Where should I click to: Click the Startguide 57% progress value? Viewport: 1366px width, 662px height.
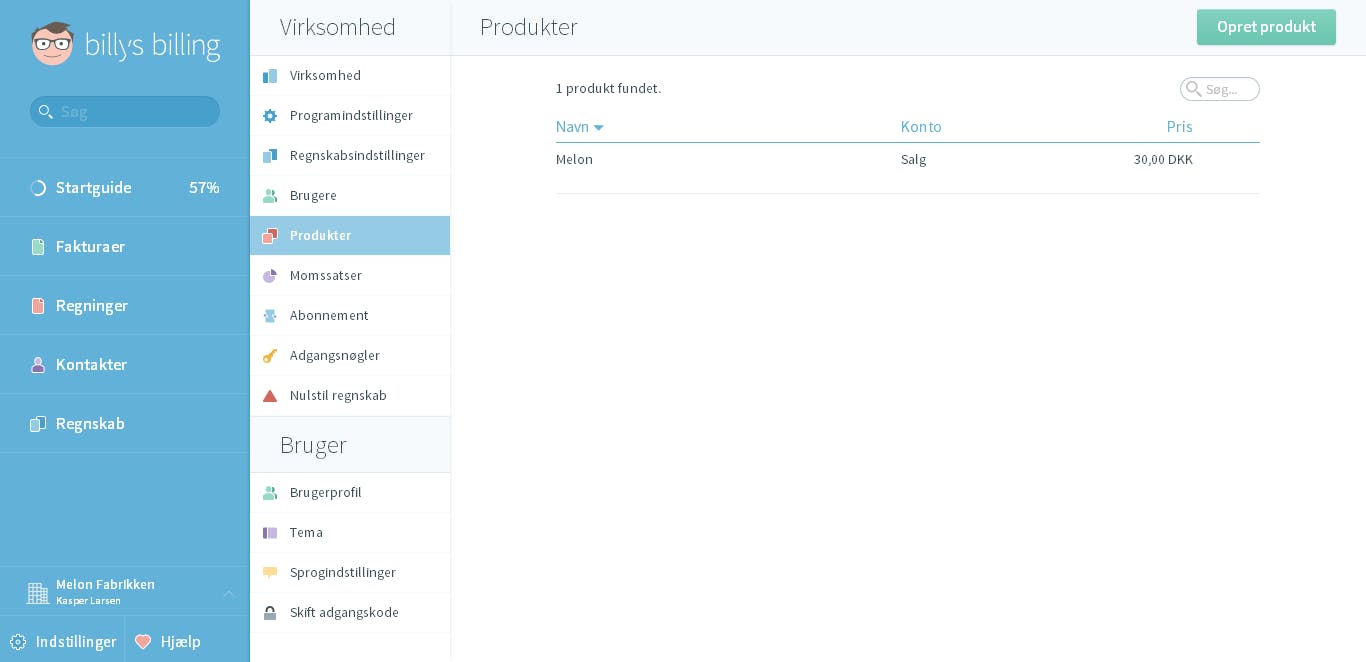pyautogui.click(x=204, y=188)
